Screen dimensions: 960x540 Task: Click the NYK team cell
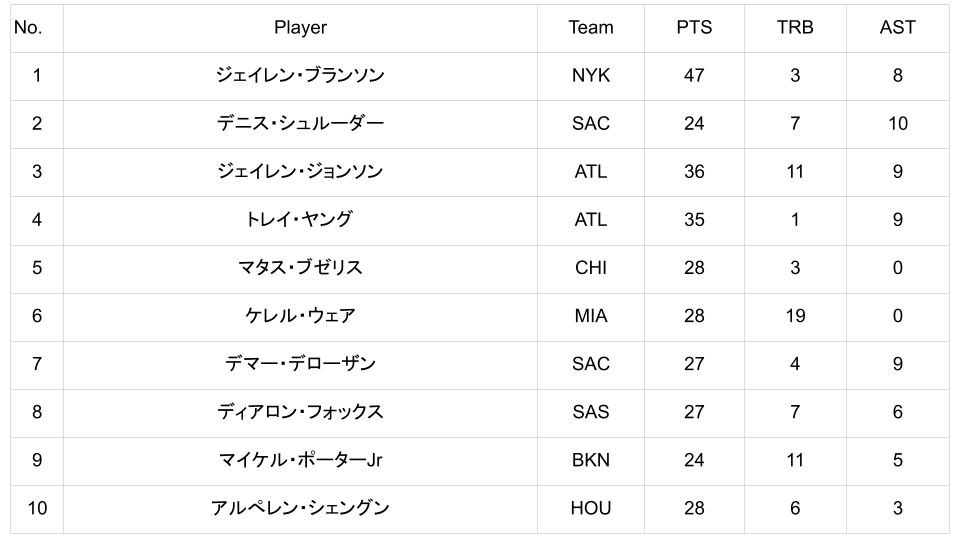[x=590, y=76]
